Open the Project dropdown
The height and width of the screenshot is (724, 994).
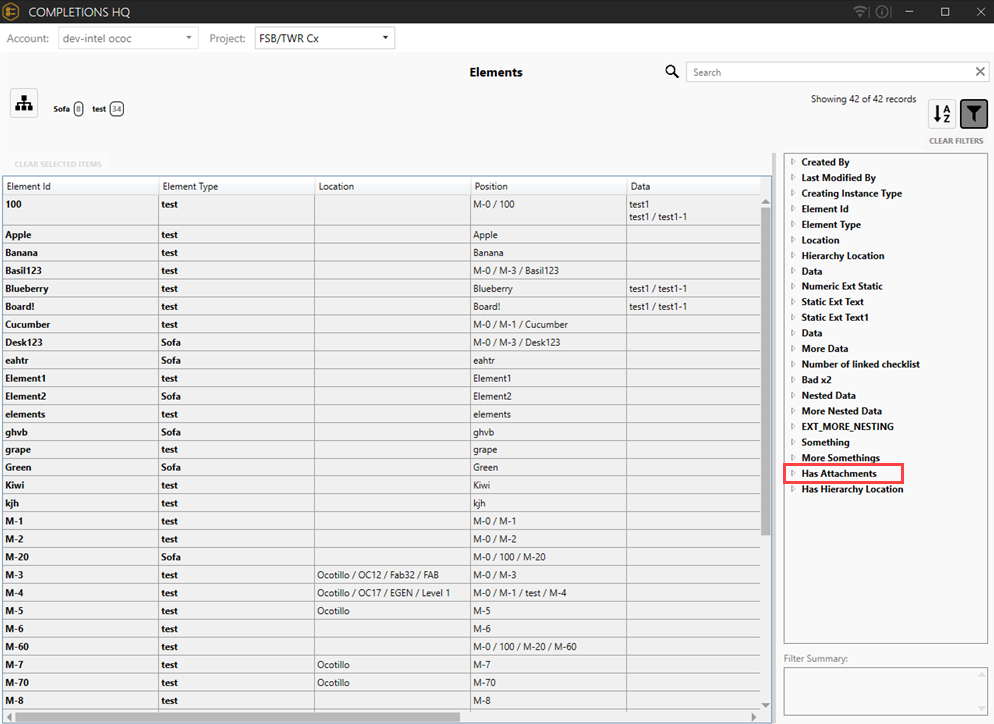[324, 38]
